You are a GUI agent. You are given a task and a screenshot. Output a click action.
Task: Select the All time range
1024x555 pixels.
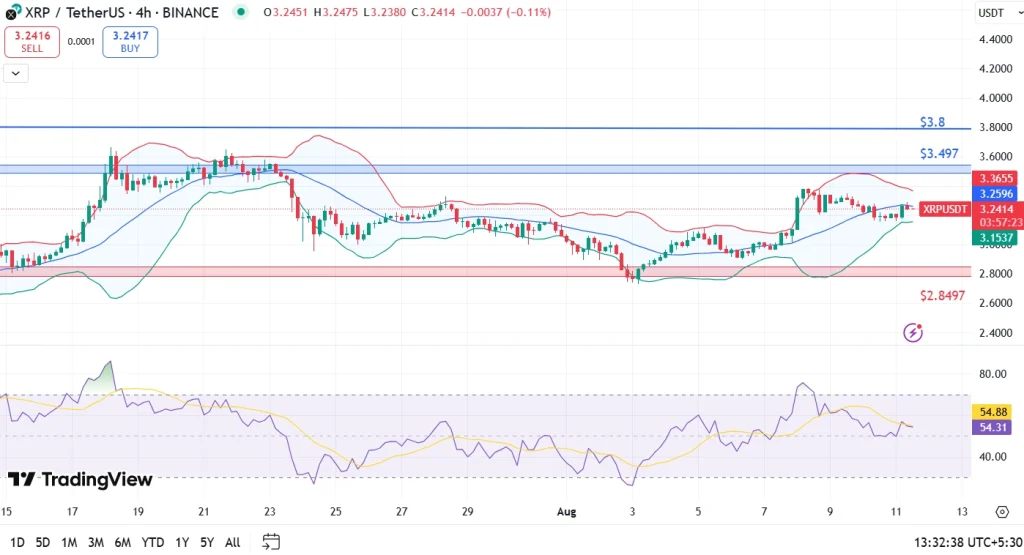tap(232, 542)
